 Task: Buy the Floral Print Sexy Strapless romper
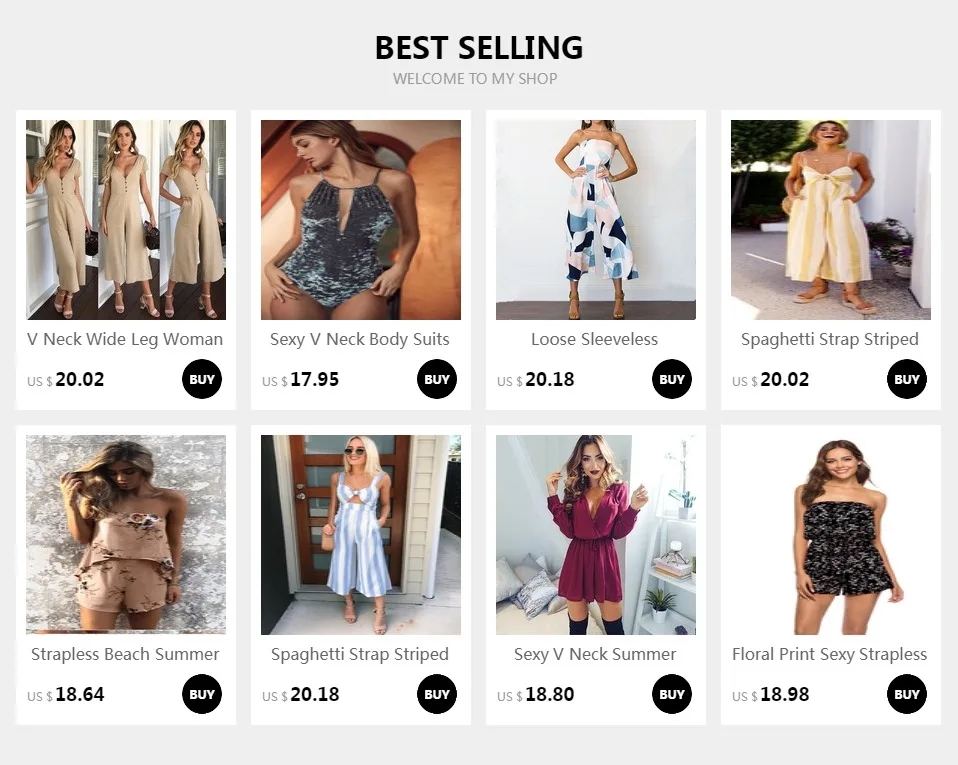907,694
